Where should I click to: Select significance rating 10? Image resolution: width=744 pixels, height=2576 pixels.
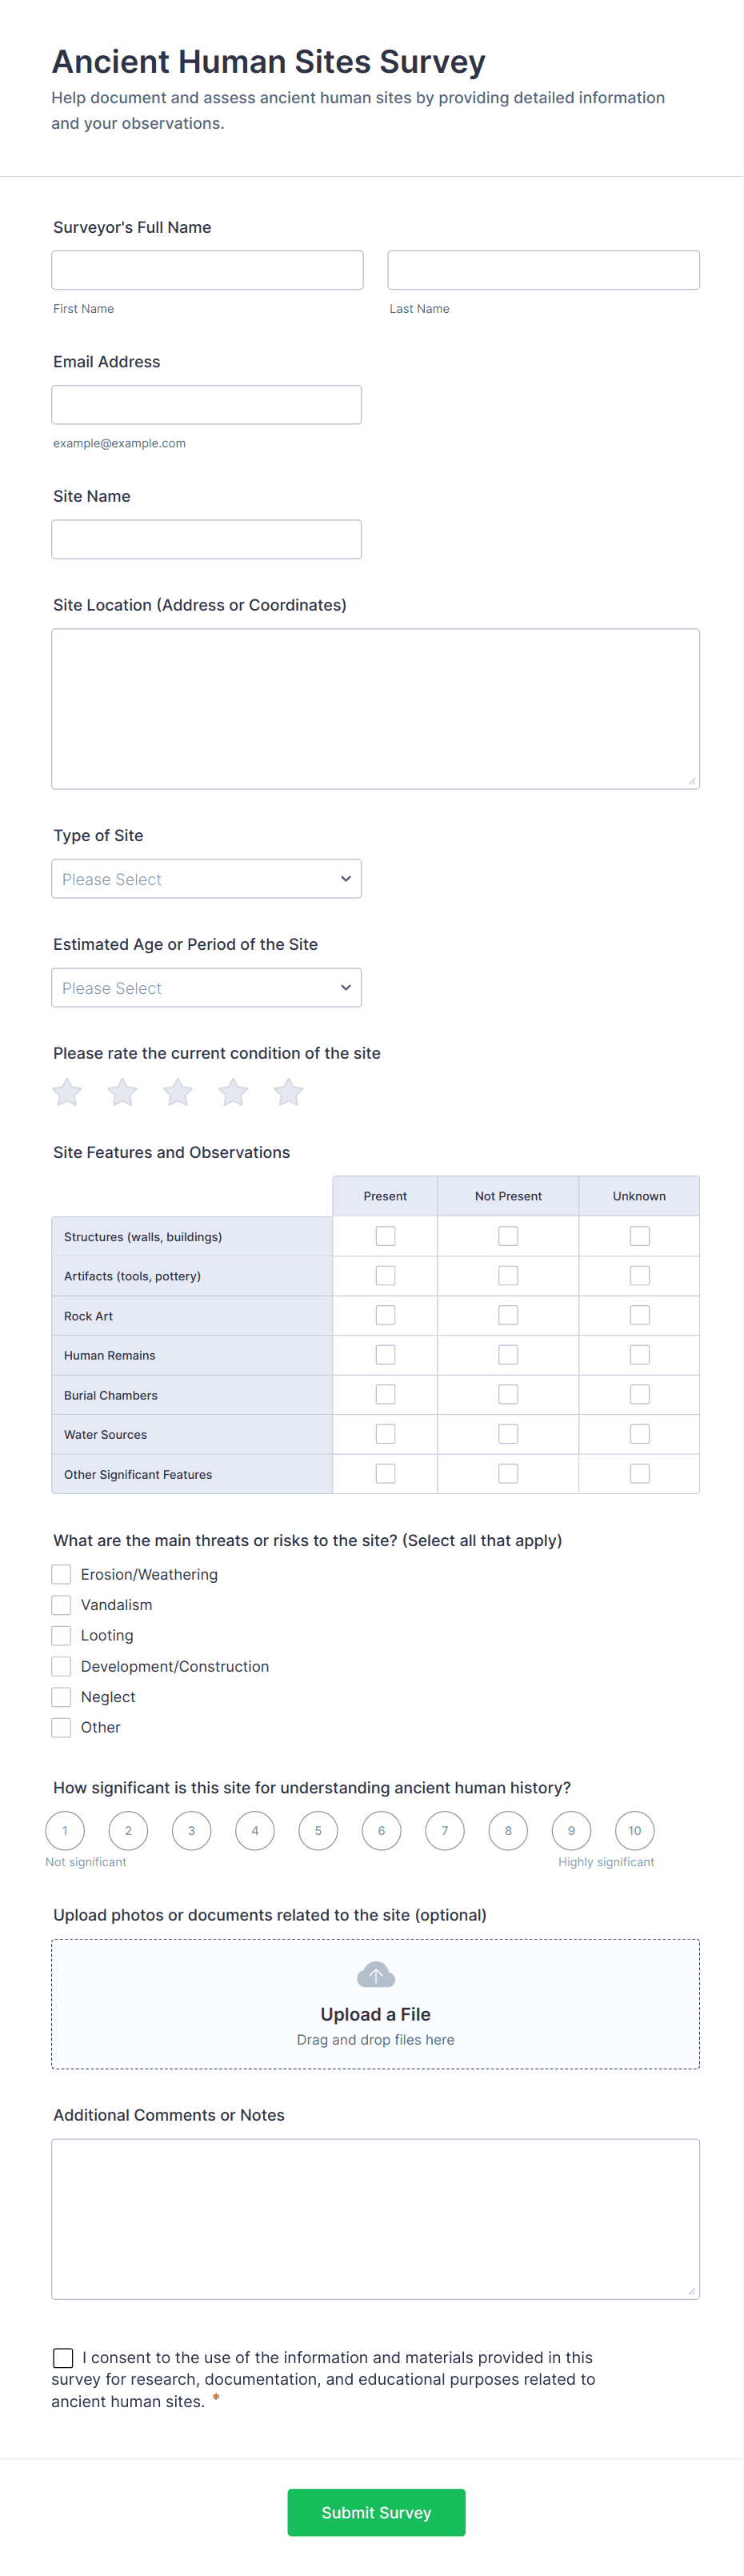click(x=634, y=1831)
